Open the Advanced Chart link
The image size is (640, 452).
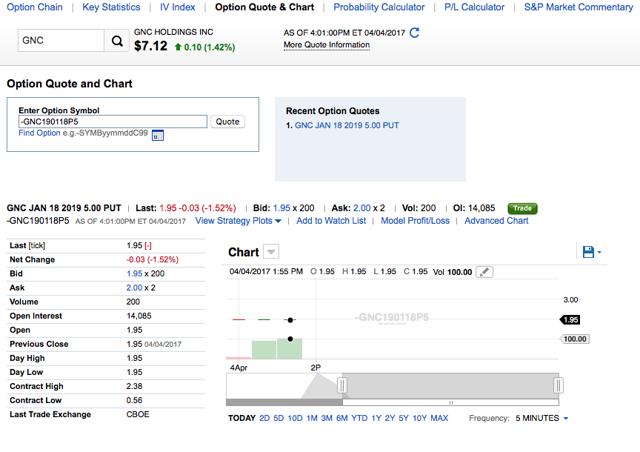(x=496, y=221)
